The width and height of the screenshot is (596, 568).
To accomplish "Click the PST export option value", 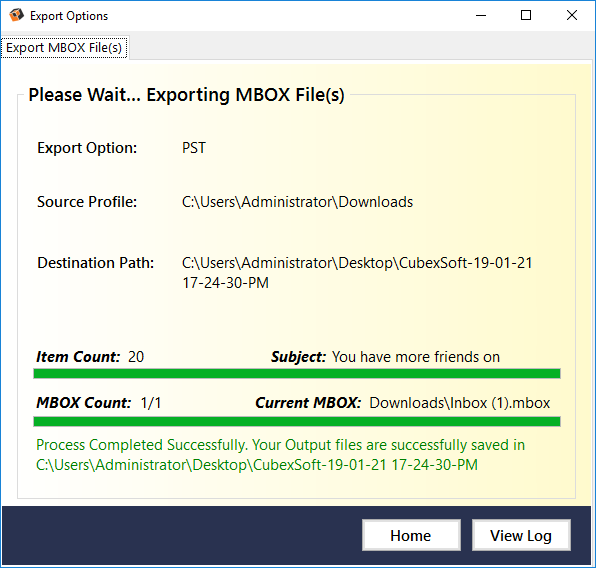I will point(194,148).
